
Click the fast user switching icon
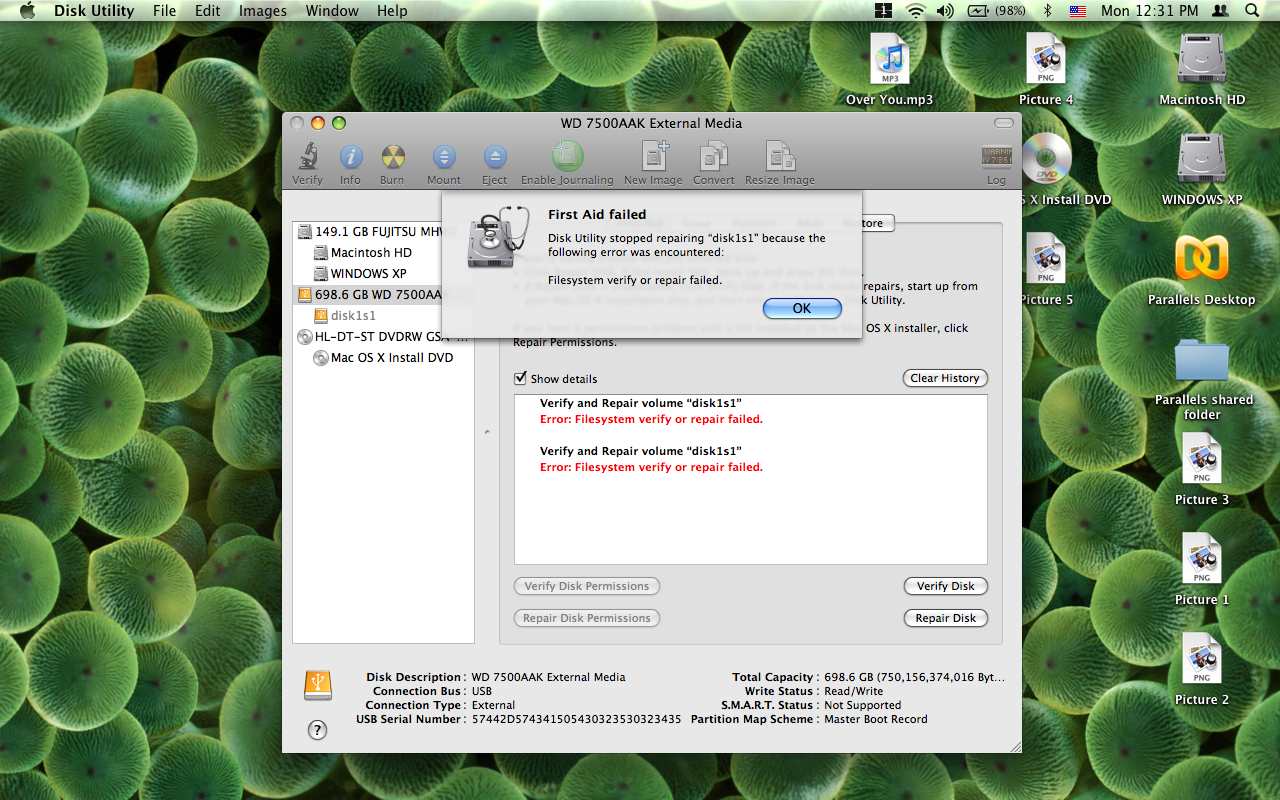pos(1219,11)
